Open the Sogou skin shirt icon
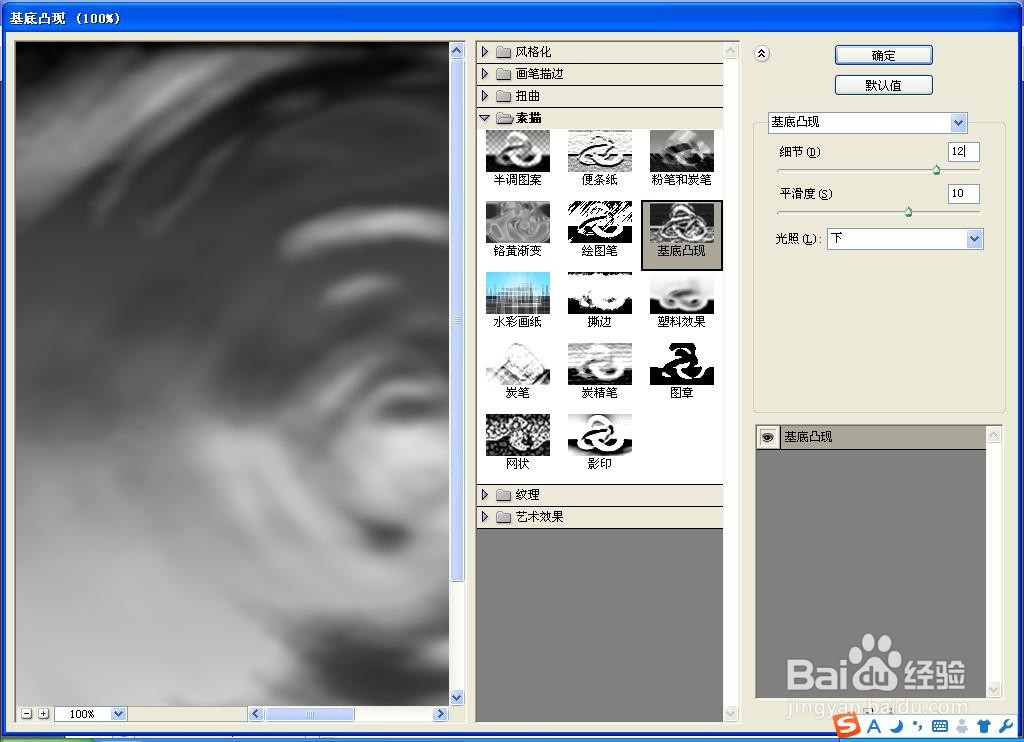1024x742 pixels. point(984,726)
